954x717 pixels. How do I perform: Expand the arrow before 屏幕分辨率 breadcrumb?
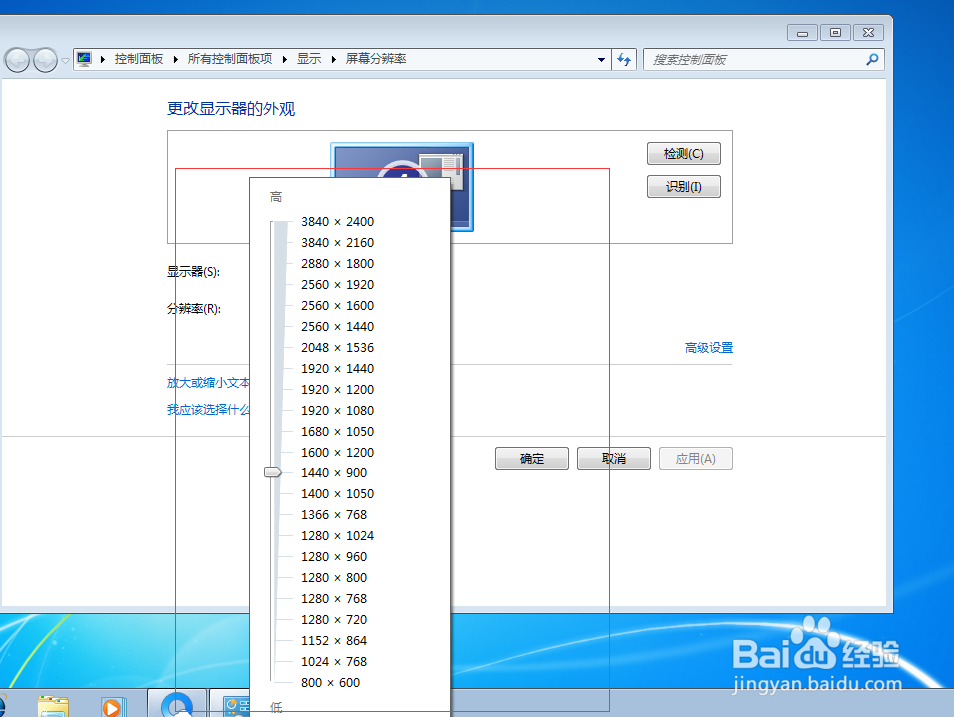(x=333, y=59)
